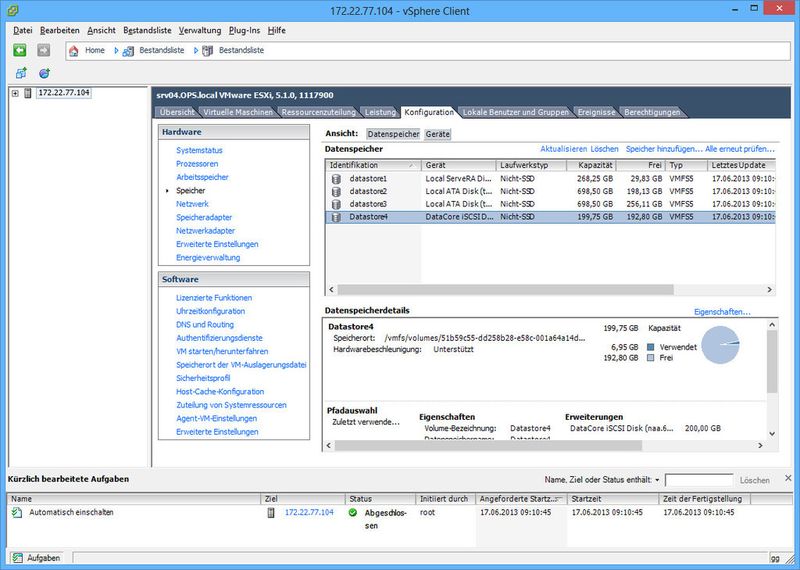This screenshot has height=570, width=800.
Task: Open the Lizenzierte Funktionen link
Action: point(214,298)
